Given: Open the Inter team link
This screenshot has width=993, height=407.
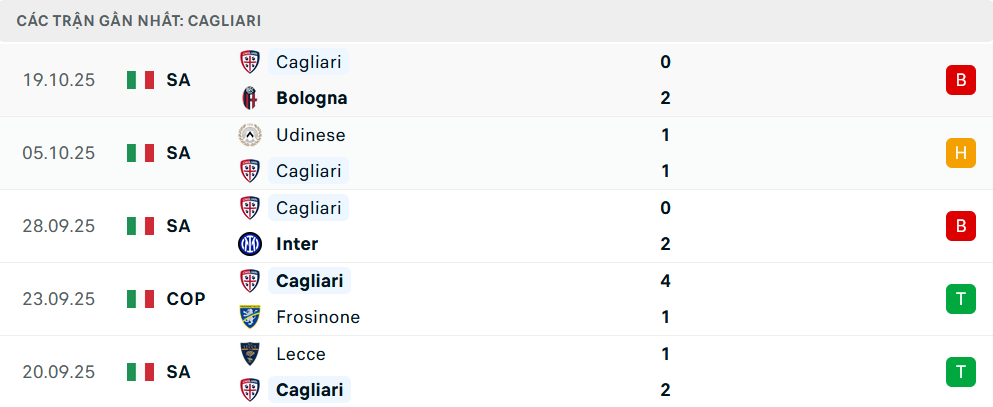Looking at the screenshot, I should coord(297,244).
